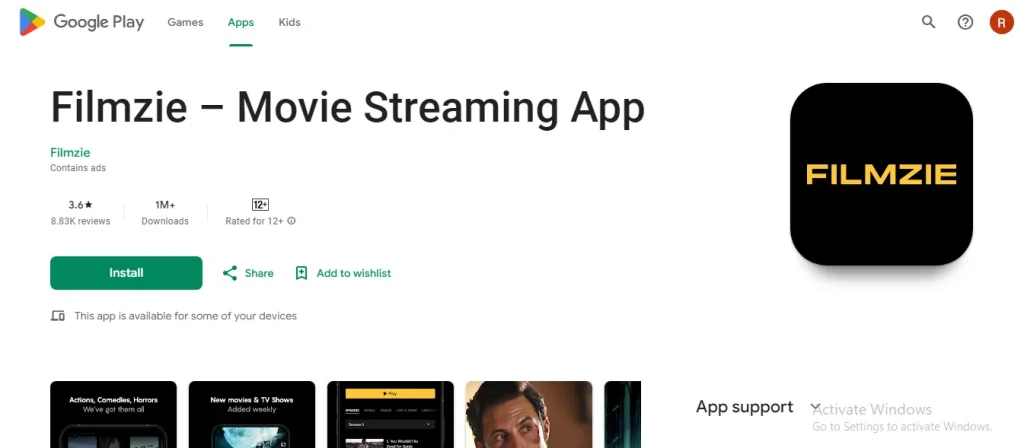Click the app title Filmzie – Movie Streaming App

point(347,107)
